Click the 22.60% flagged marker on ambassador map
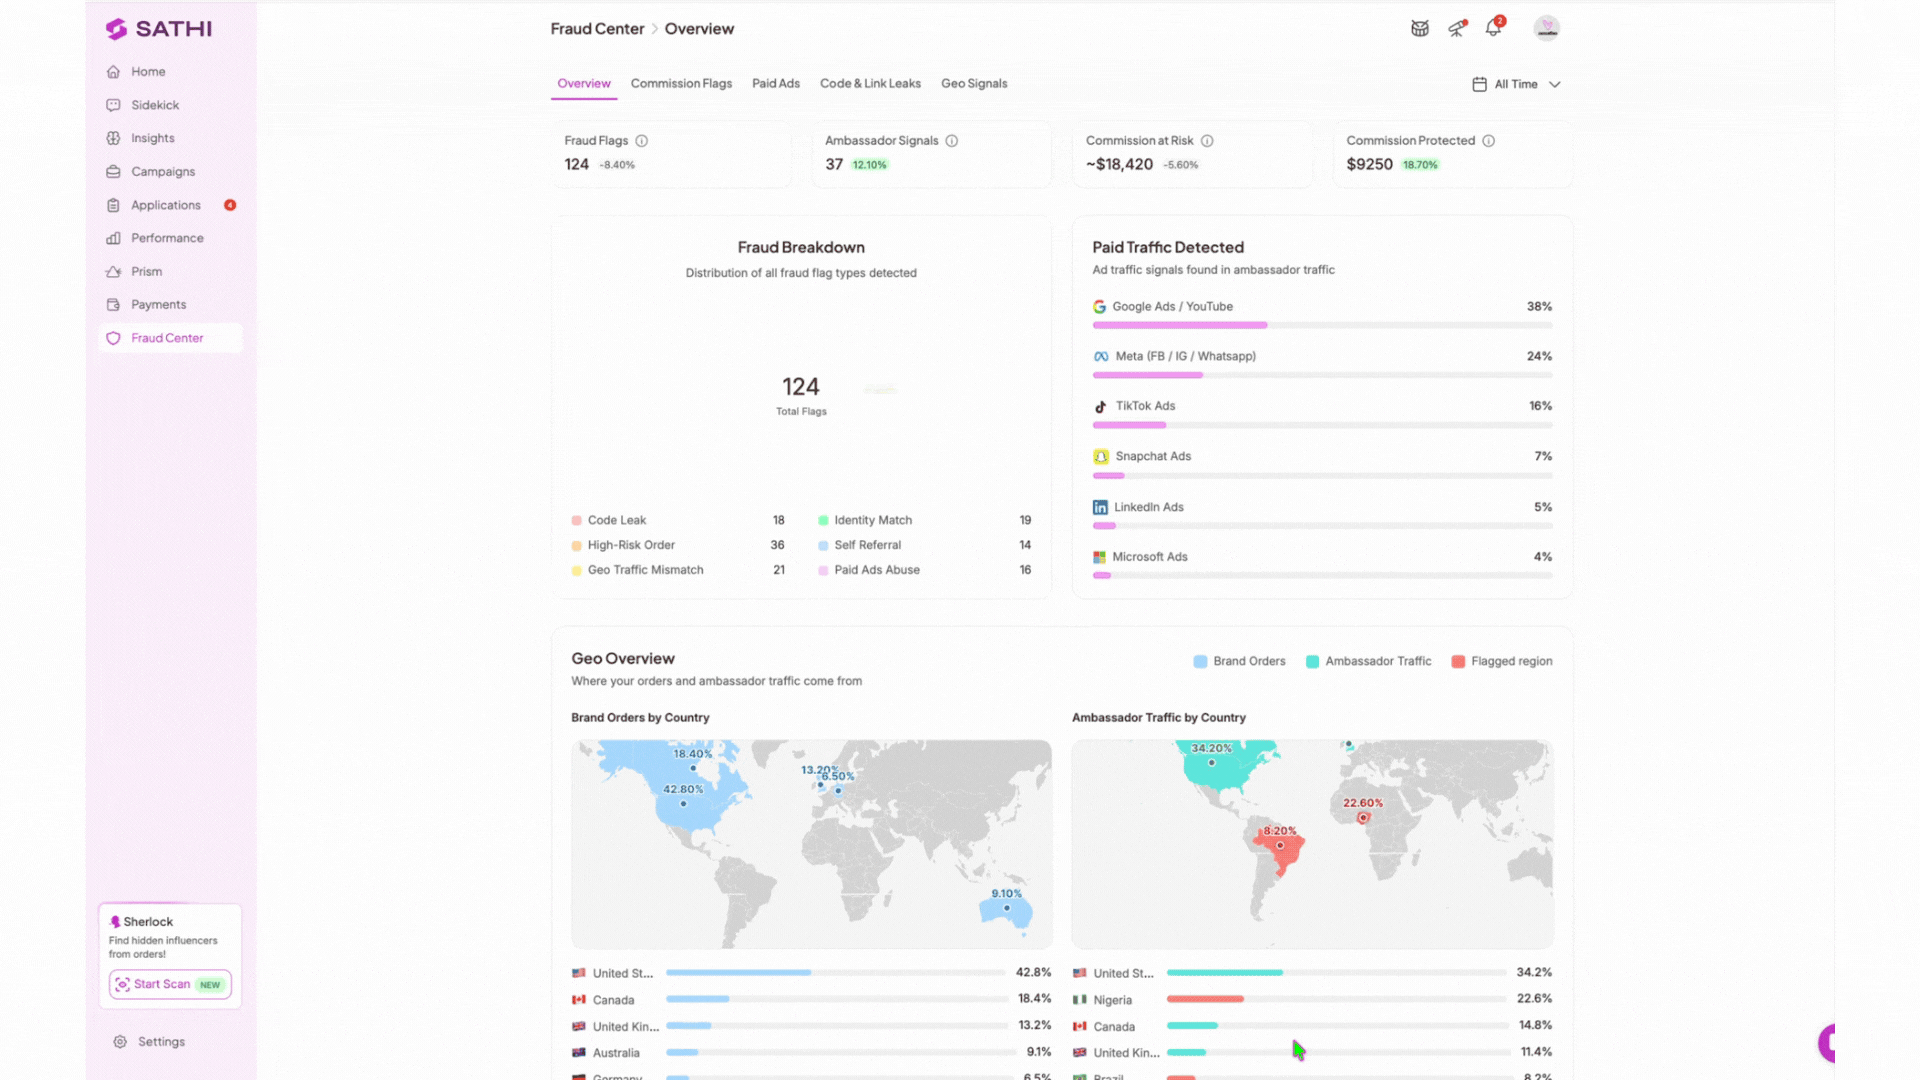This screenshot has height=1080, width=1920. (1363, 817)
